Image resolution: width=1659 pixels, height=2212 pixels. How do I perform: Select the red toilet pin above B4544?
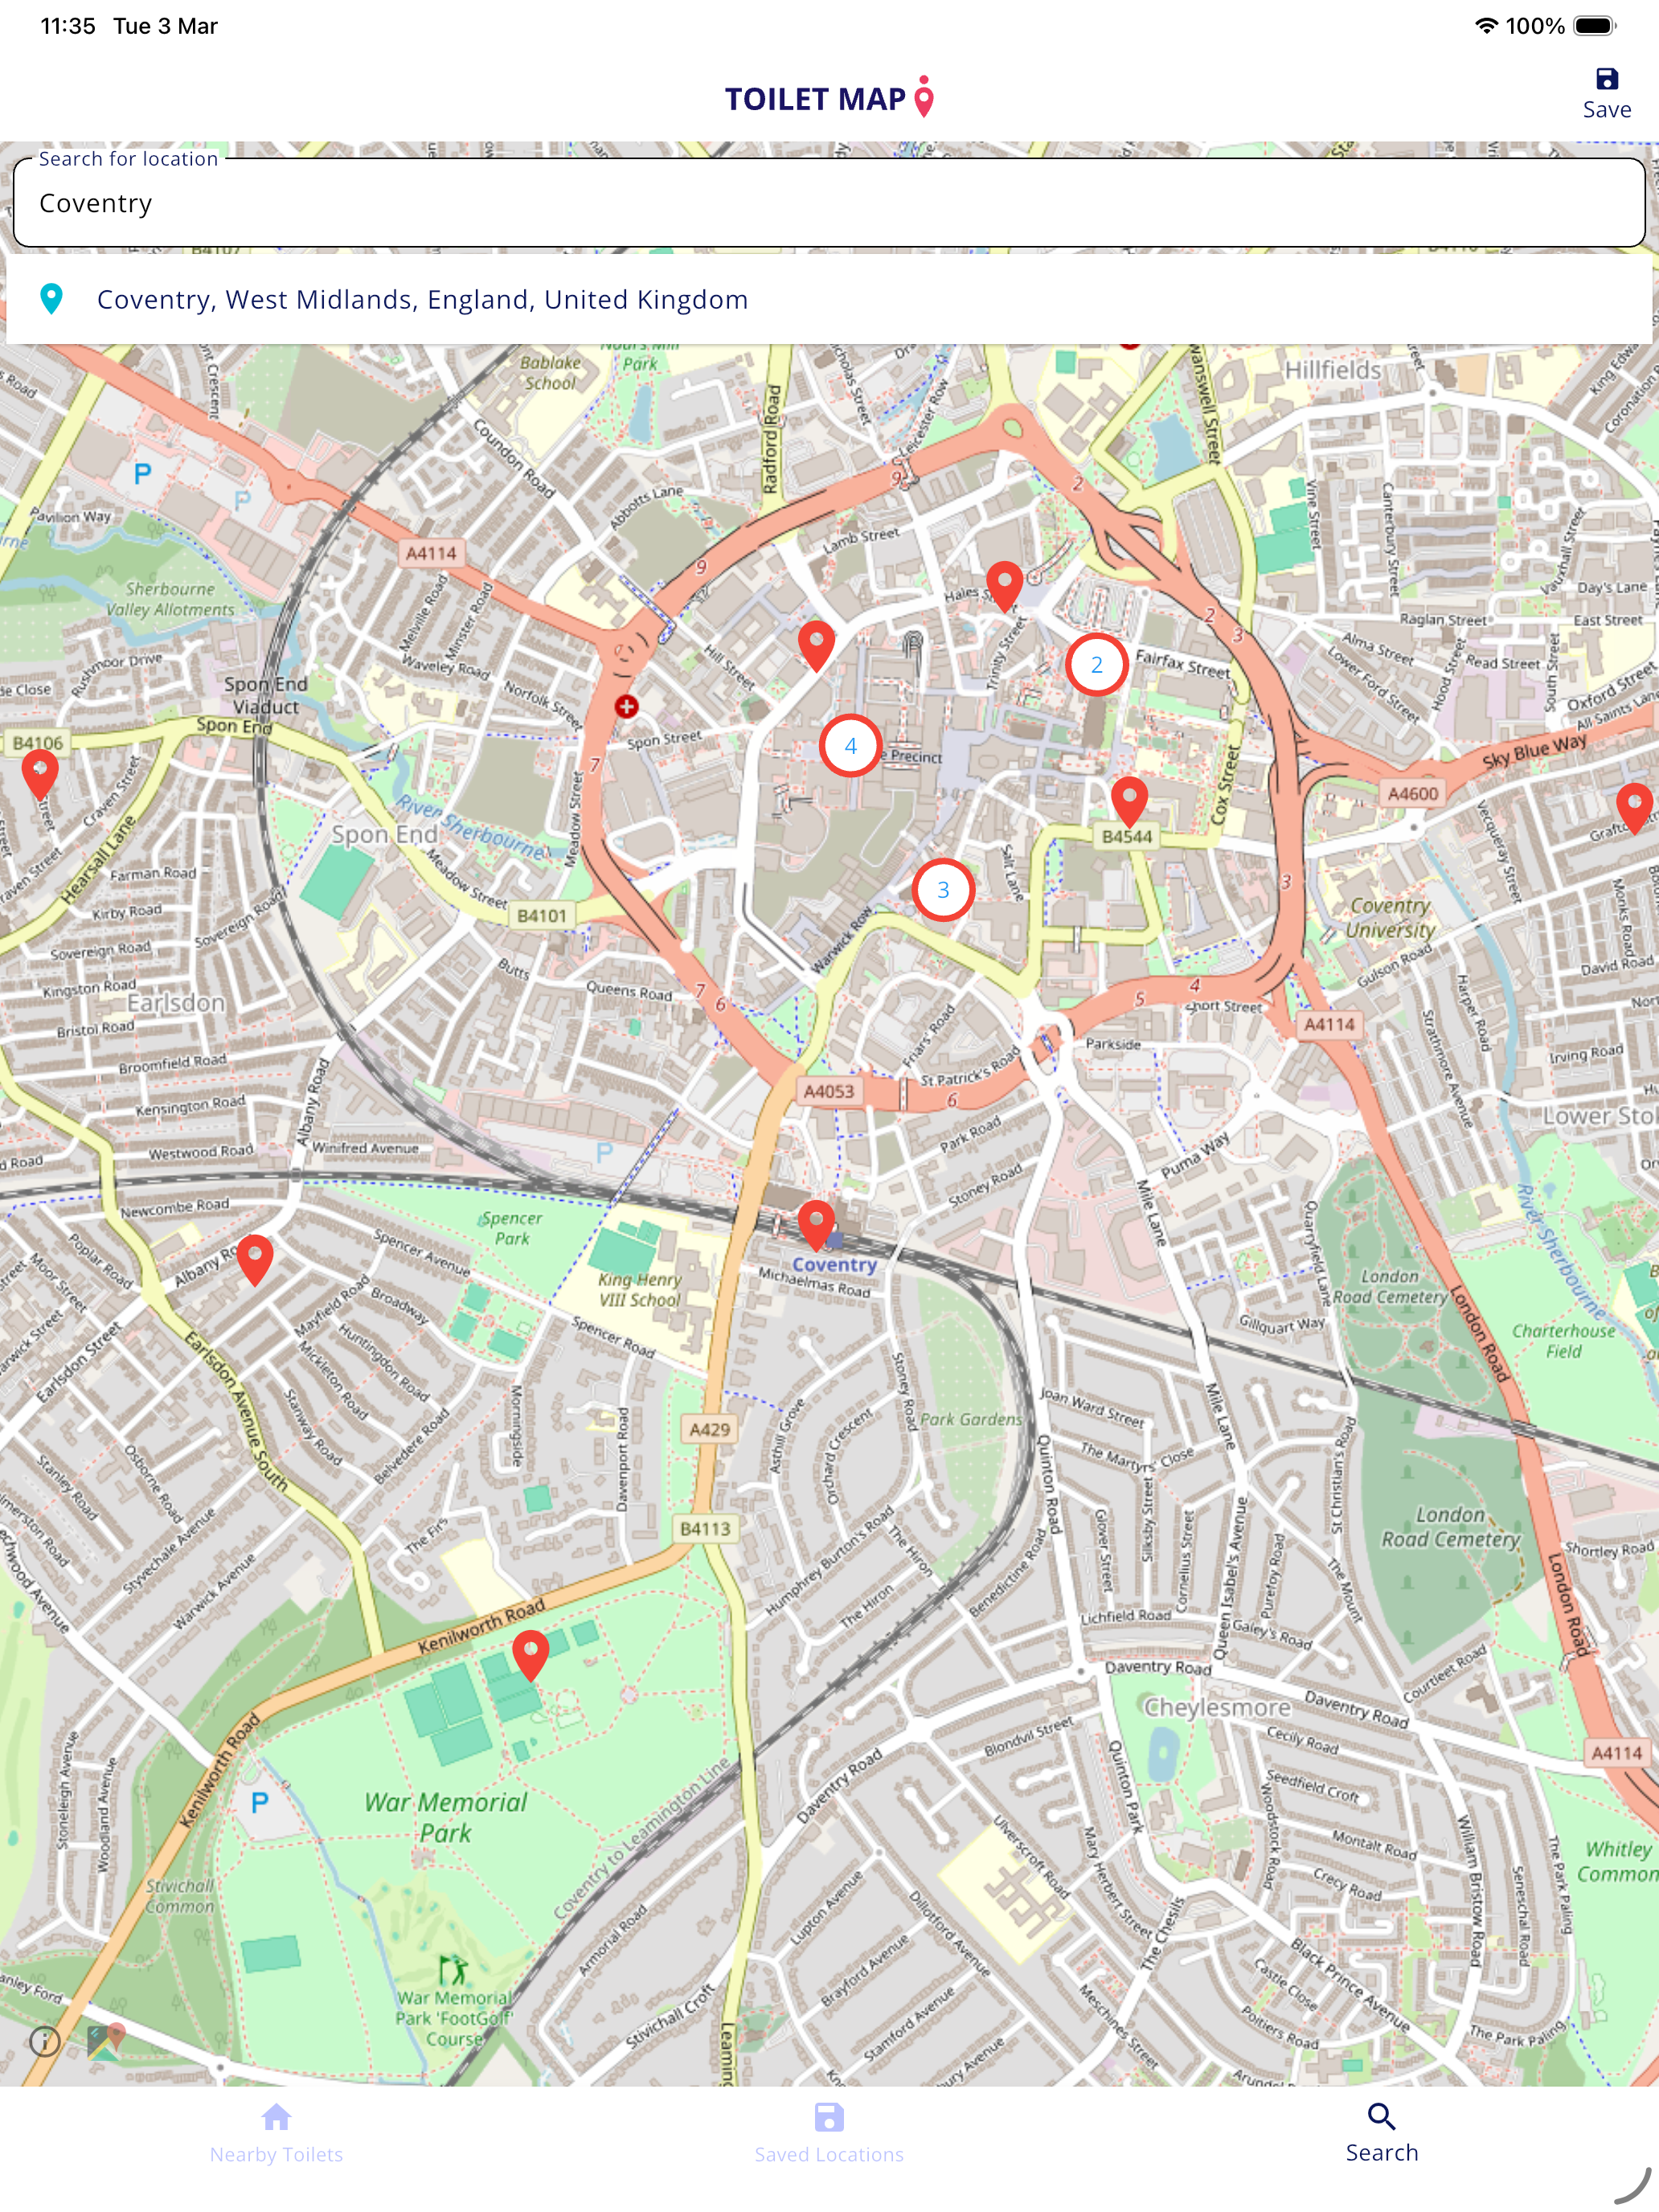click(x=1129, y=801)
